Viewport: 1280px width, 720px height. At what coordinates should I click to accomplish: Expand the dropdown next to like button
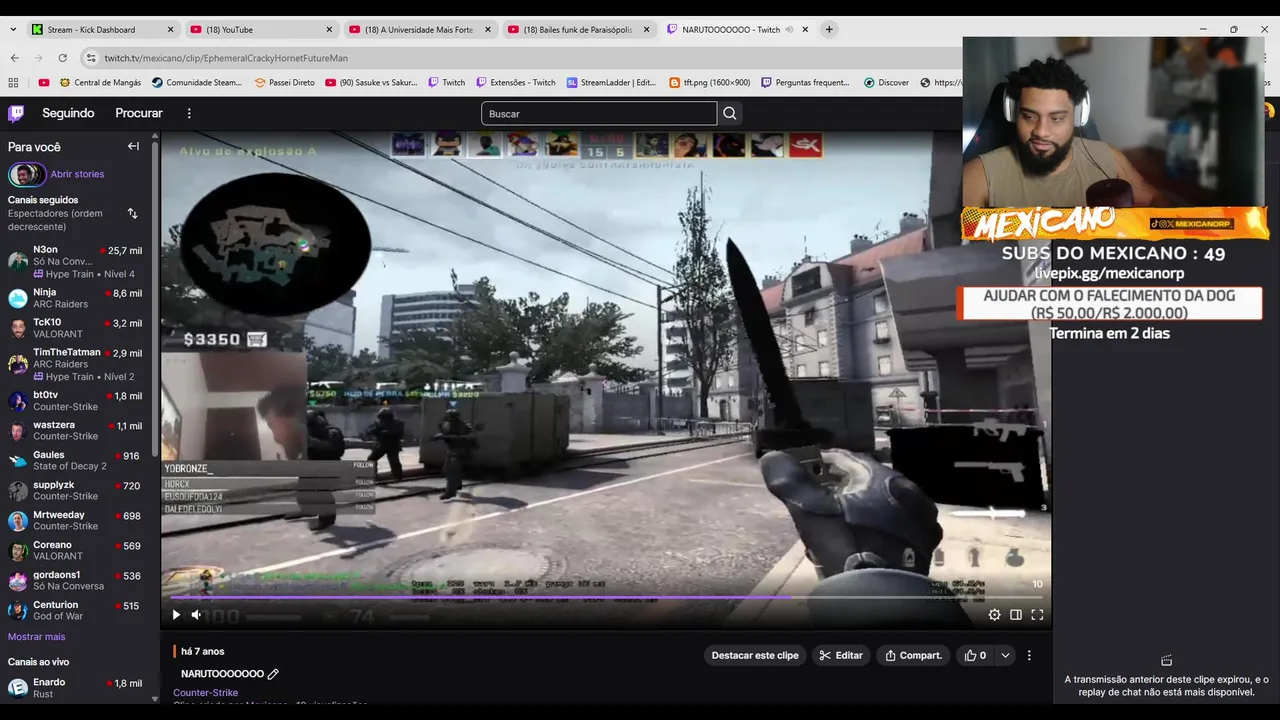pos(1005,655)
